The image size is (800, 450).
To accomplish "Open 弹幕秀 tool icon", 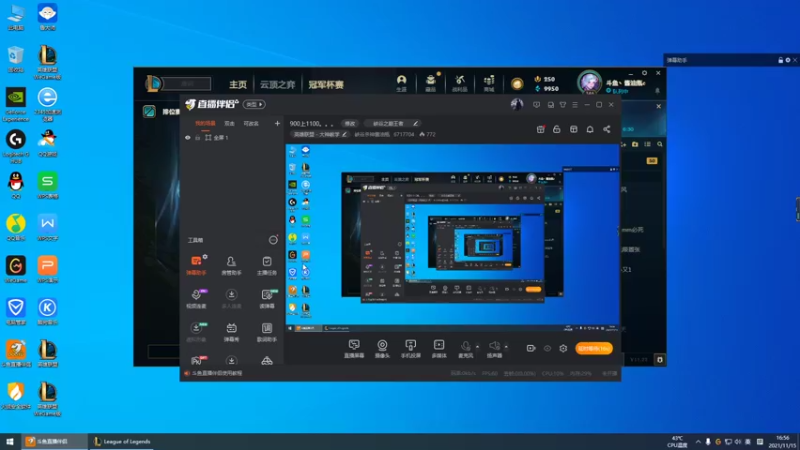I will [x=231, y=332].
